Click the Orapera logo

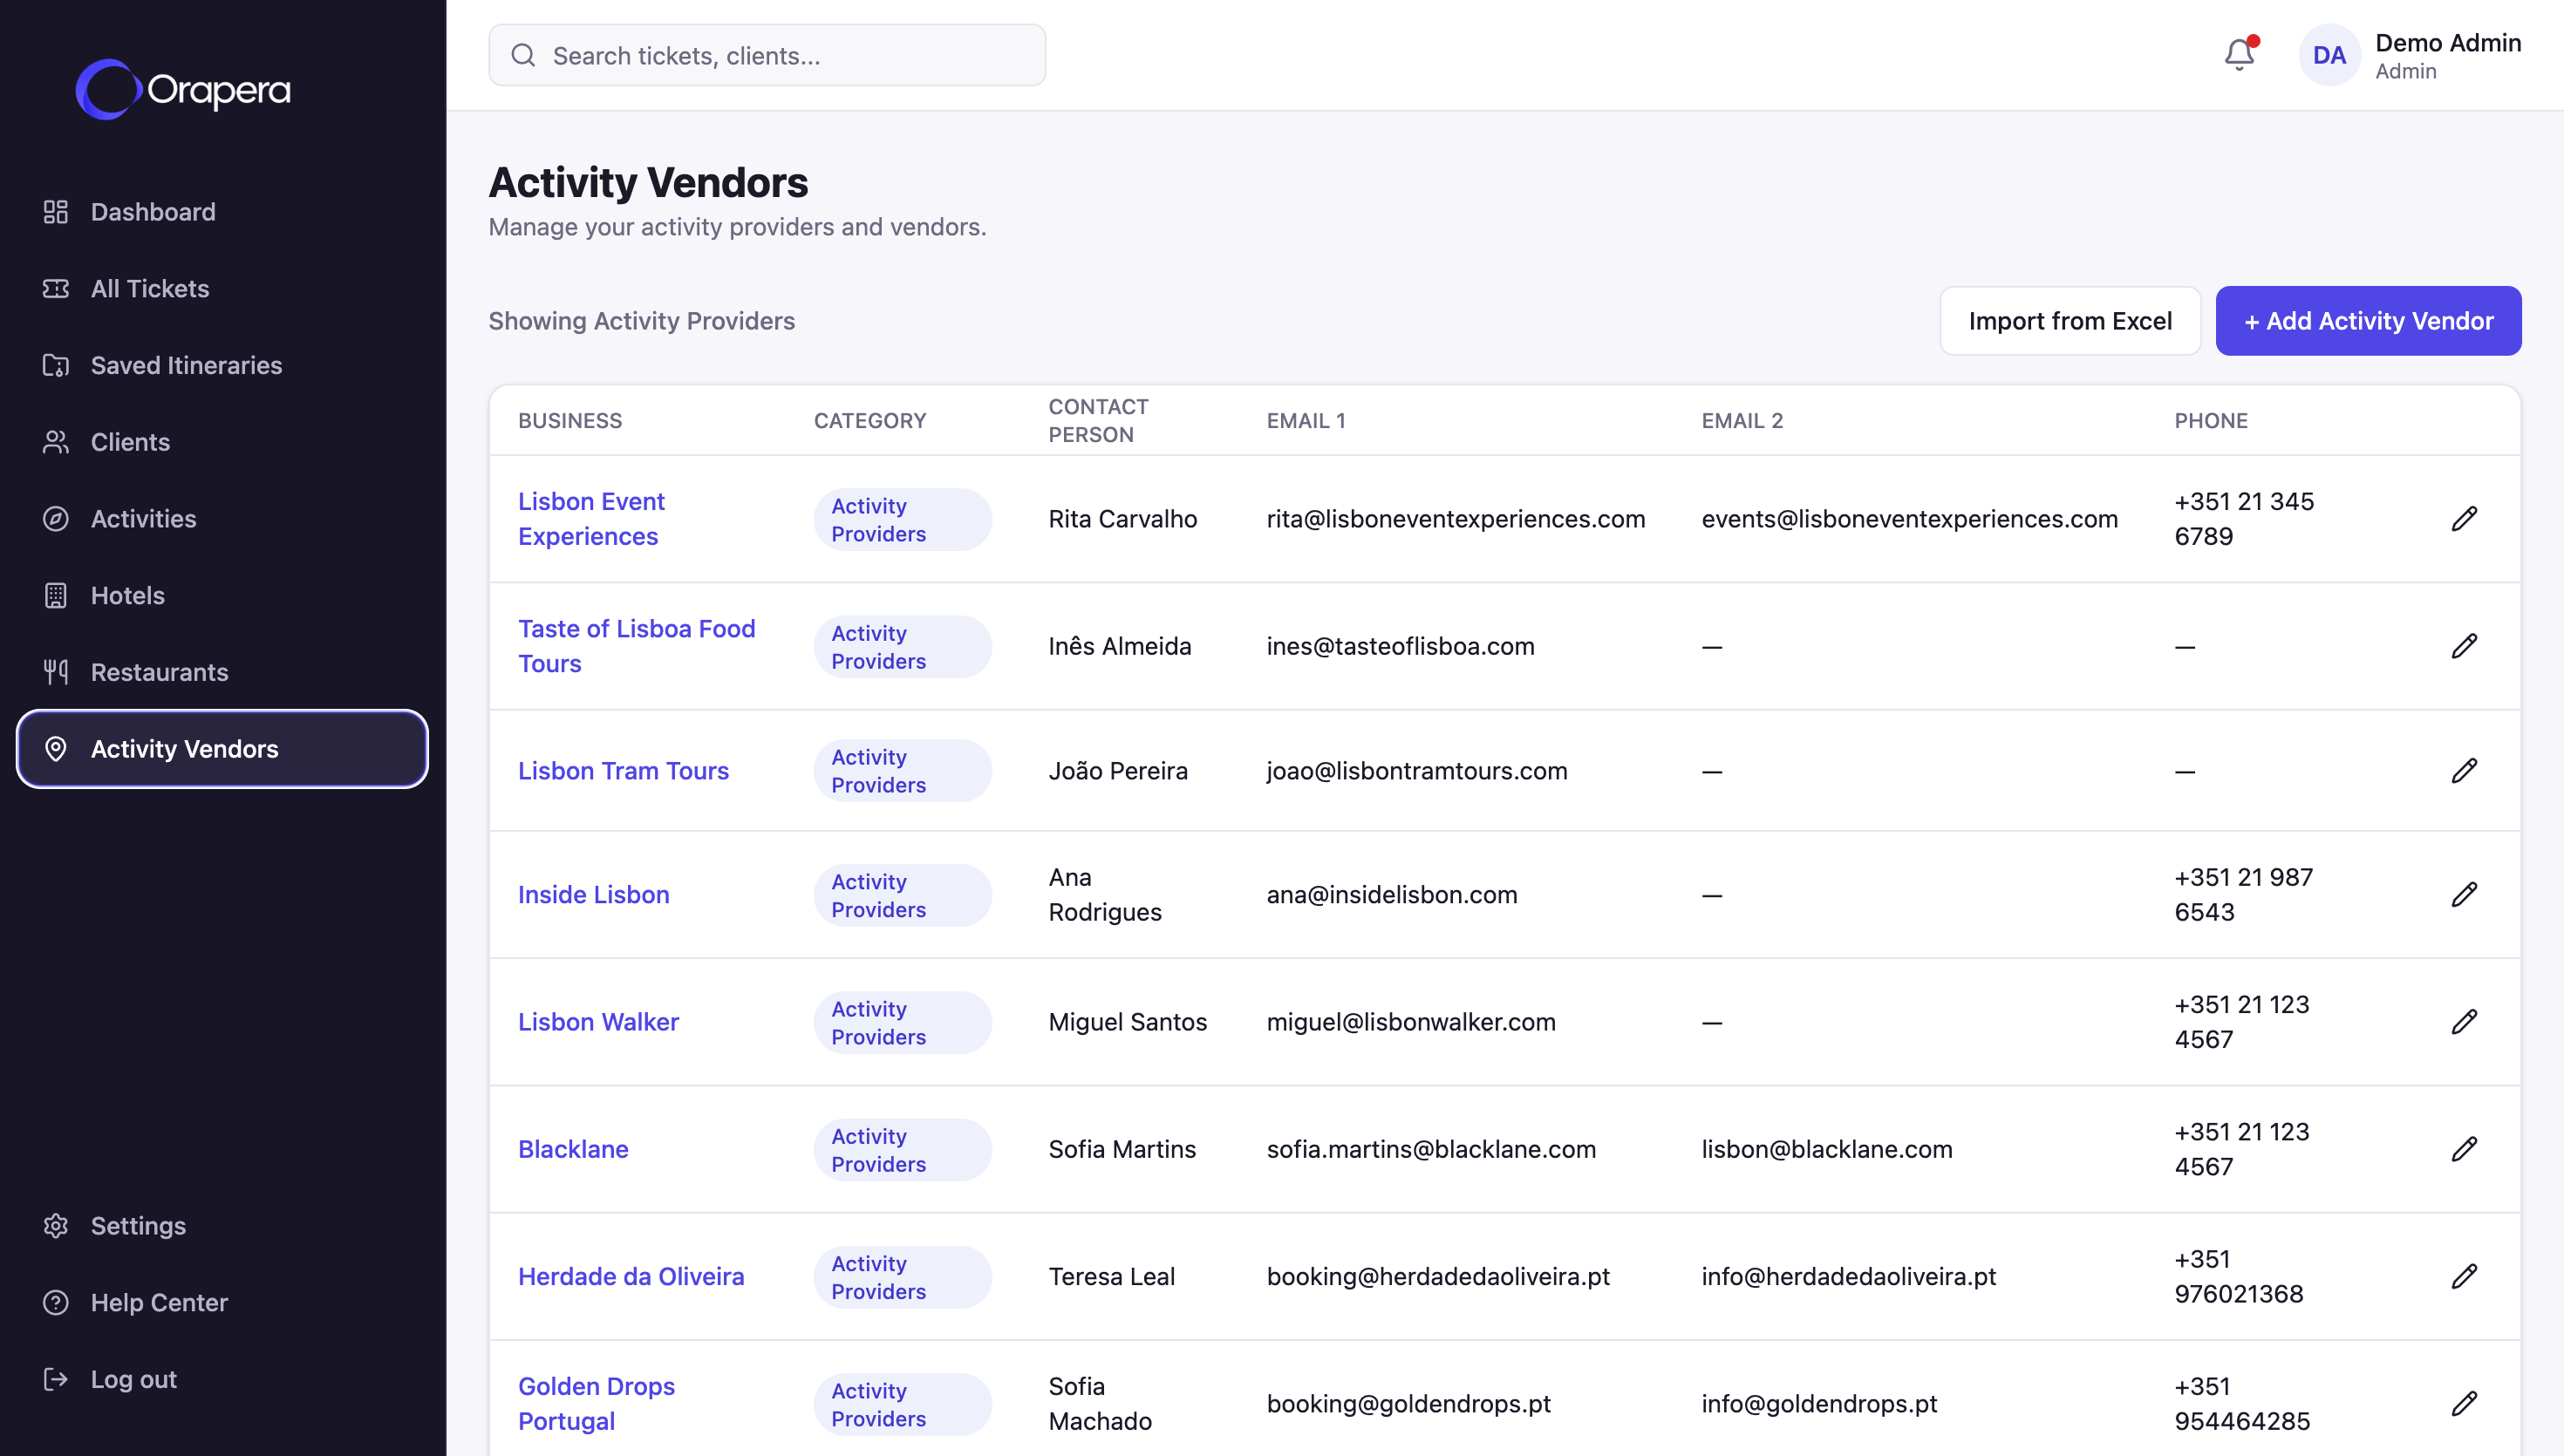pyautogui.click(x=184, y=89)
